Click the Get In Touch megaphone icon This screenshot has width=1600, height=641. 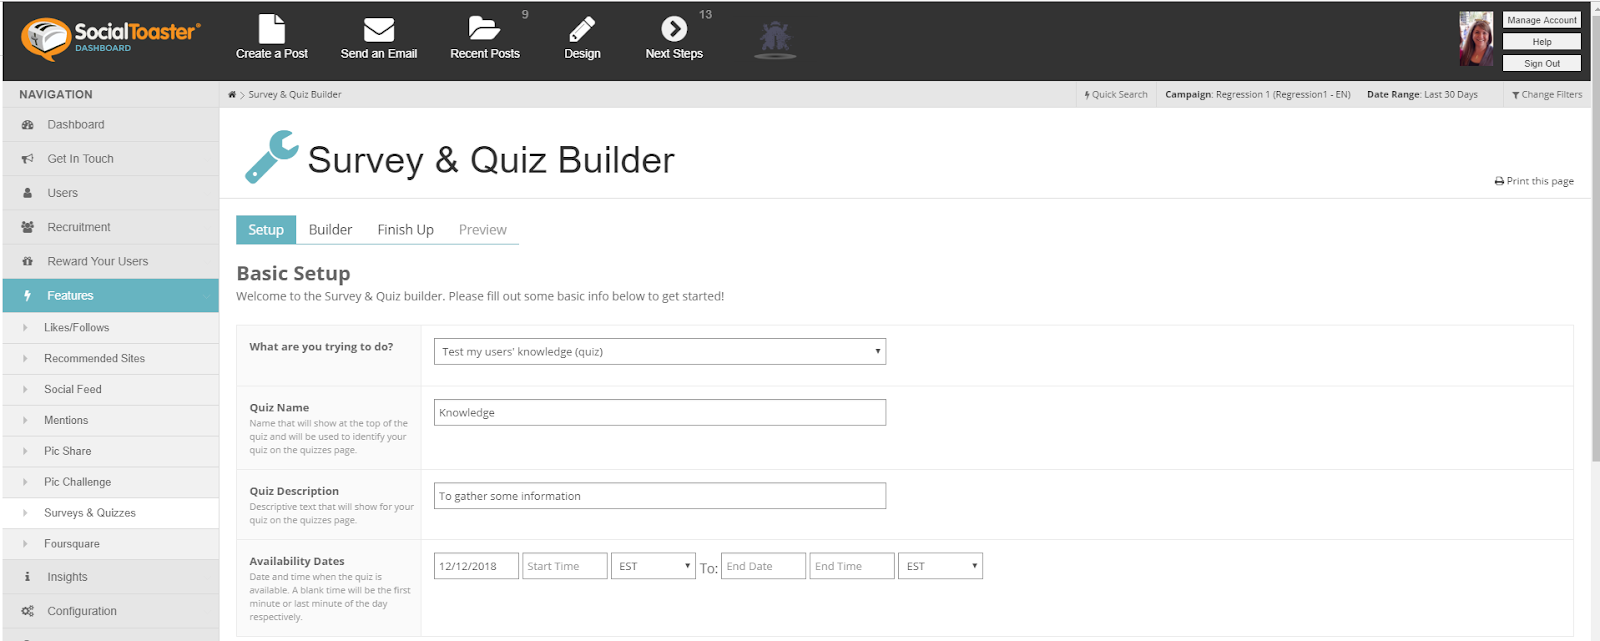click(x=28, y=159)
